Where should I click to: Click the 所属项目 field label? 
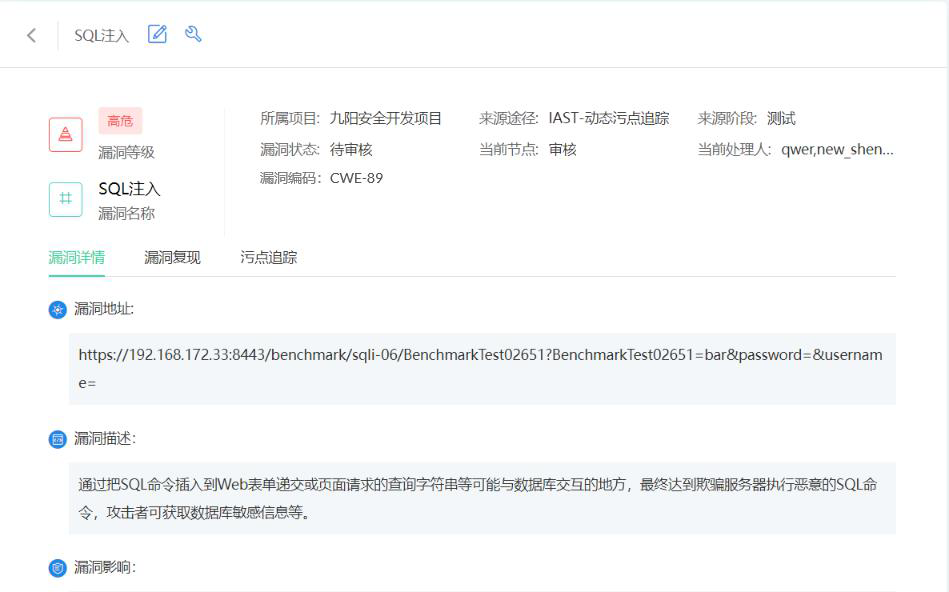tap(290, 118)
